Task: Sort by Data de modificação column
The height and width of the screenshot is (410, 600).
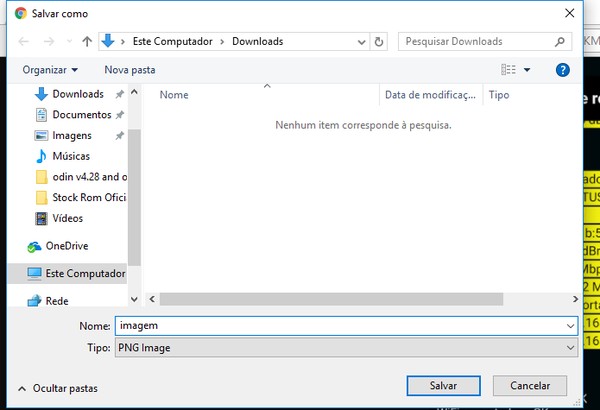Action: (430, 95)
